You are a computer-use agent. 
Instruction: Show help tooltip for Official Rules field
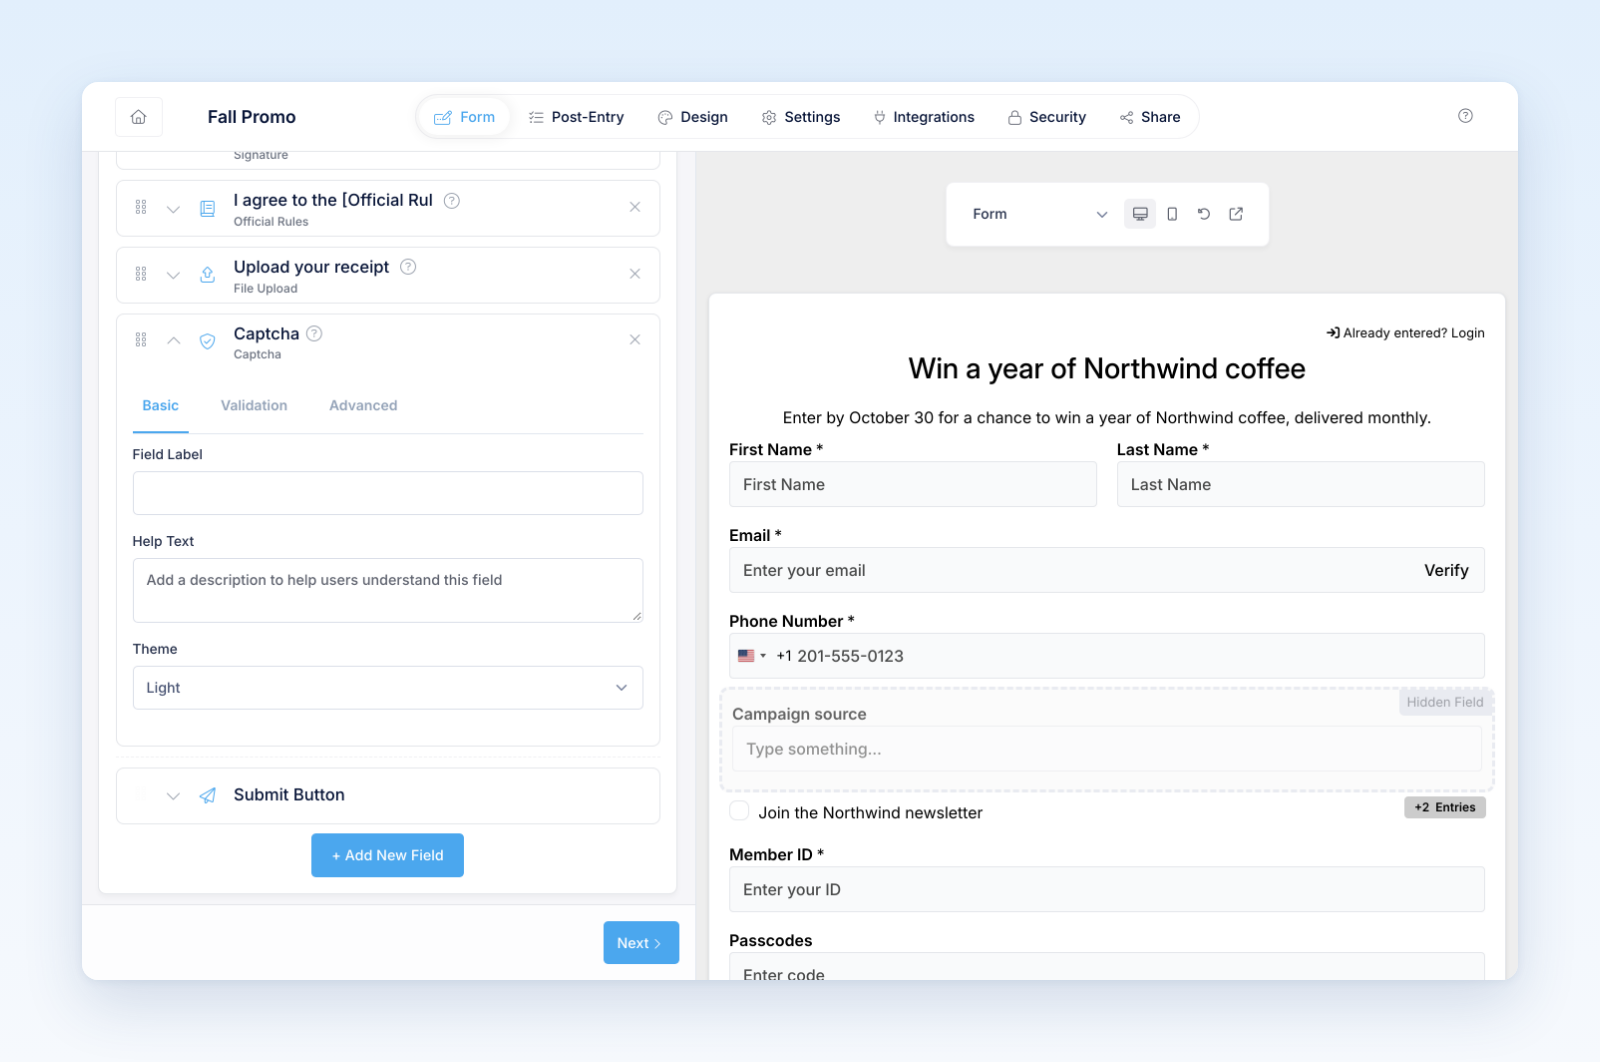click(452, 200)
